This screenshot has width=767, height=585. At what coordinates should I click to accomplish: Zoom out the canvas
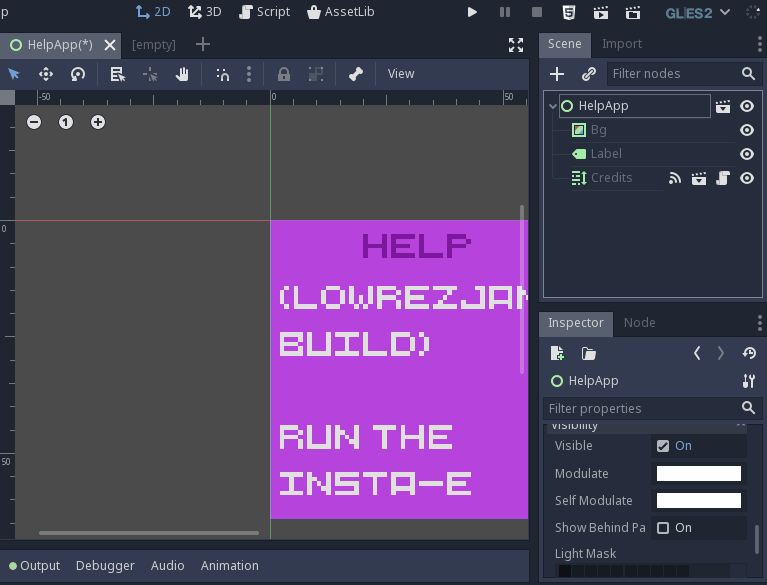tap(34, 122)
